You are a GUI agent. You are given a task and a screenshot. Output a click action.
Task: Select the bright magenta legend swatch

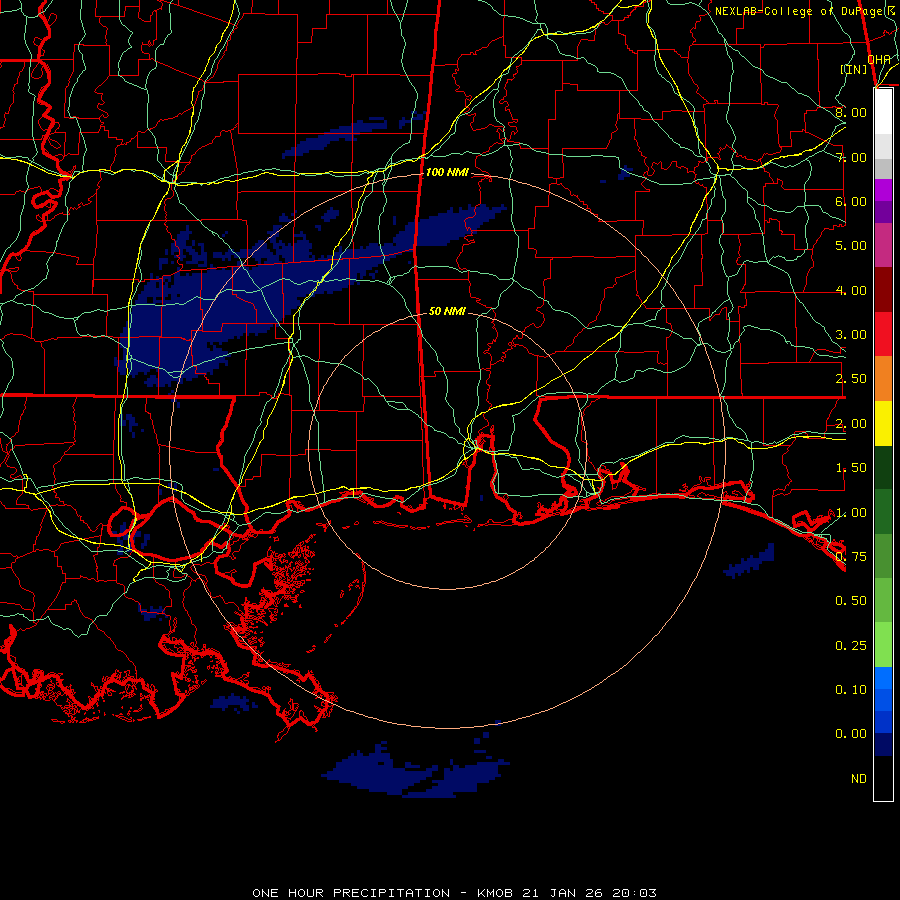[x=883, y=190]
